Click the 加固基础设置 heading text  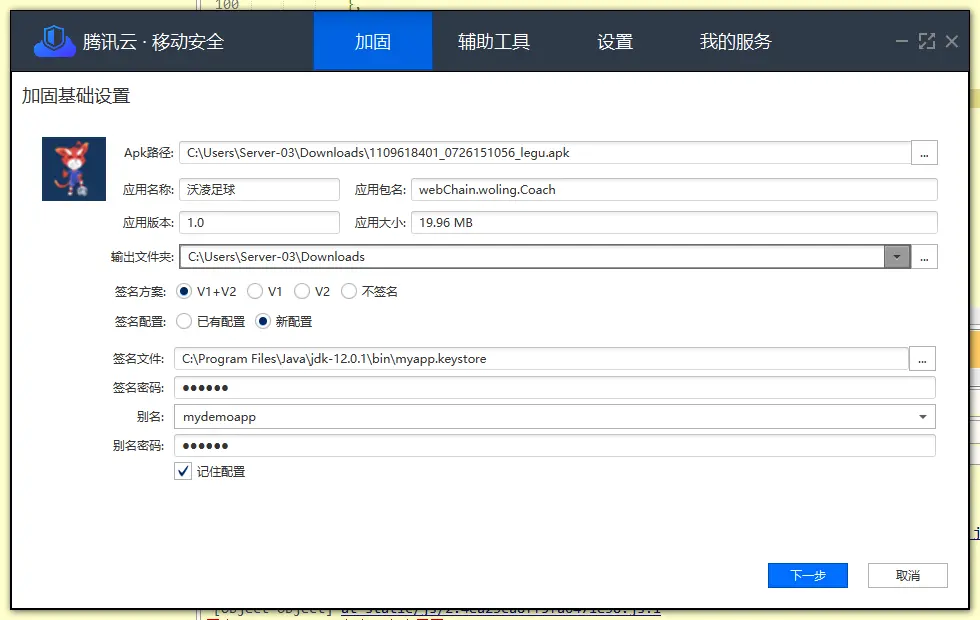[x=76, y=96]
